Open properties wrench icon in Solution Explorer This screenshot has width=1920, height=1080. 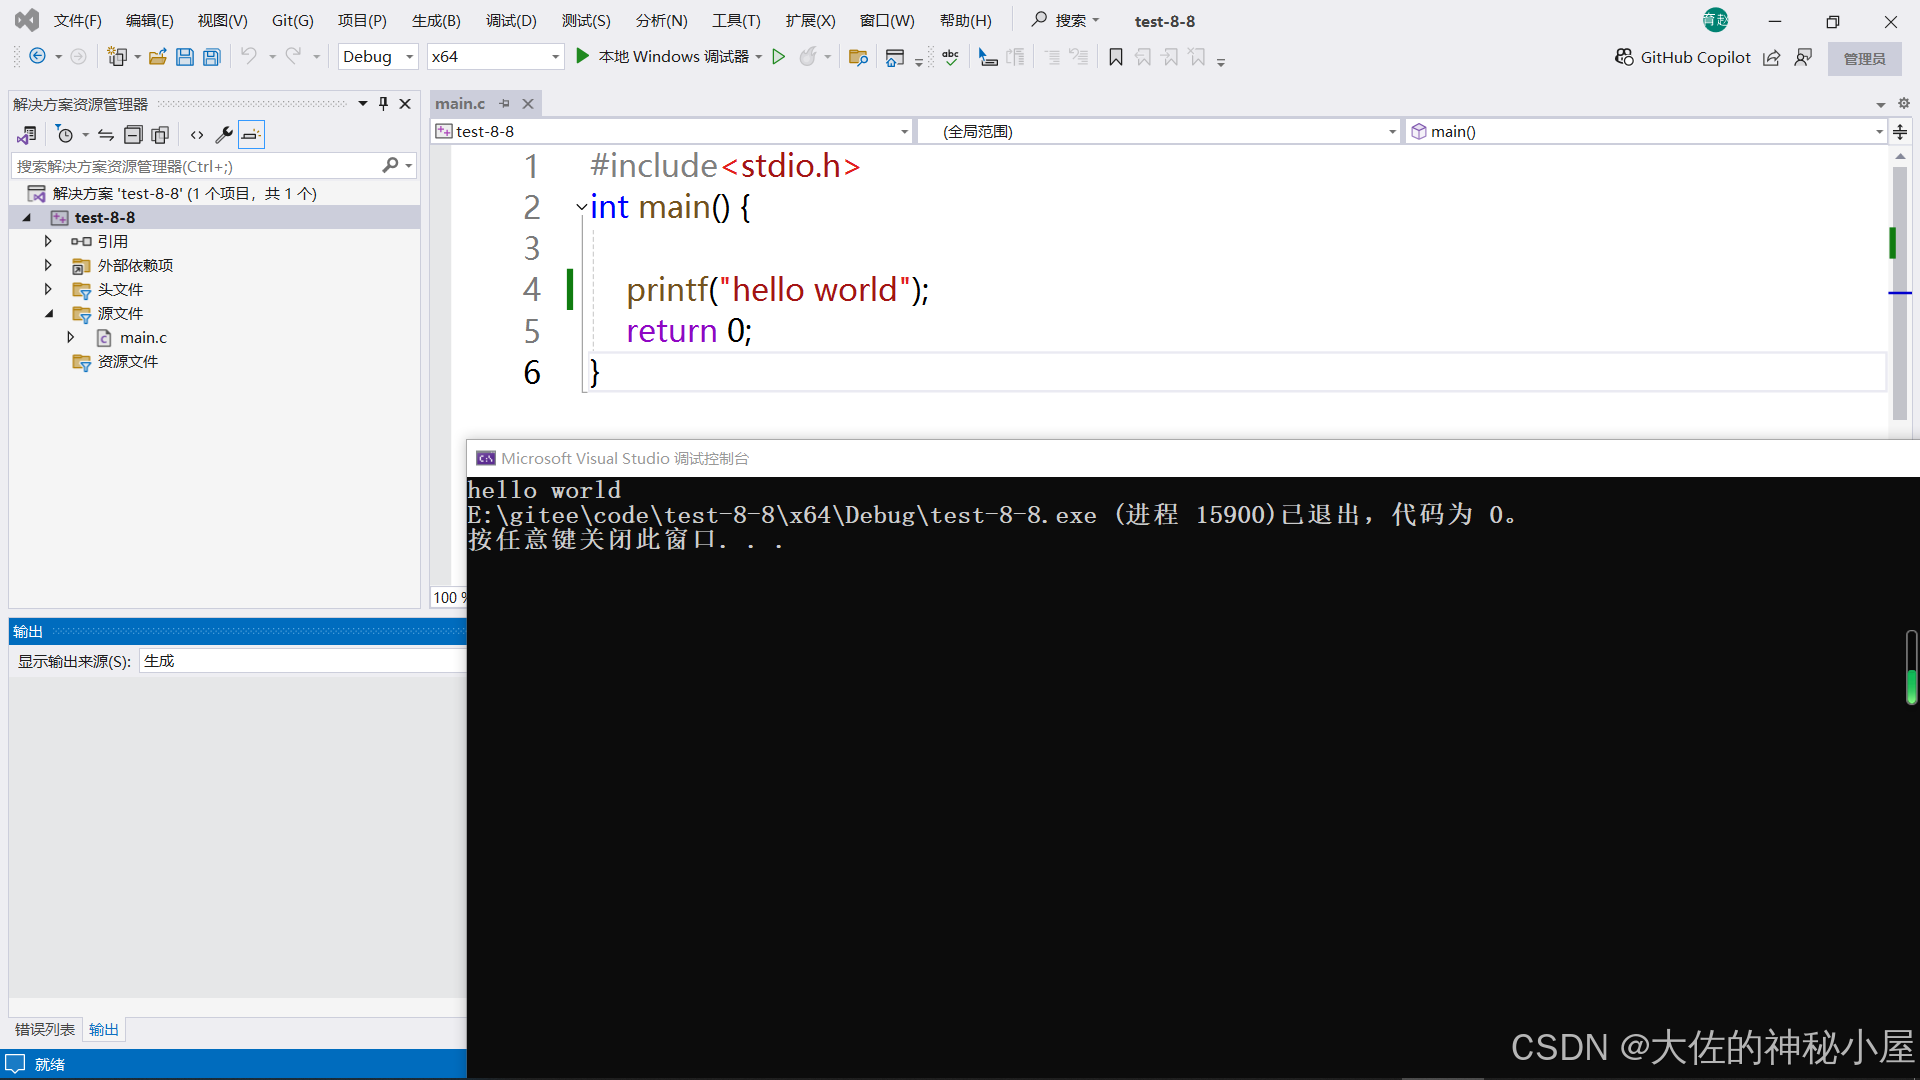224,135
